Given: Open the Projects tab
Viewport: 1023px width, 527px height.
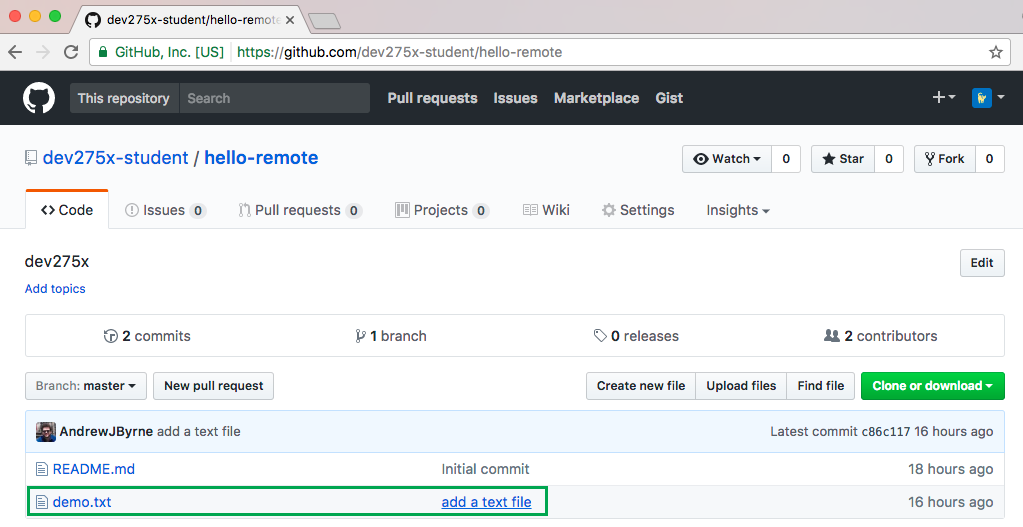Looking at the screenshot, I should coord(442,210).
